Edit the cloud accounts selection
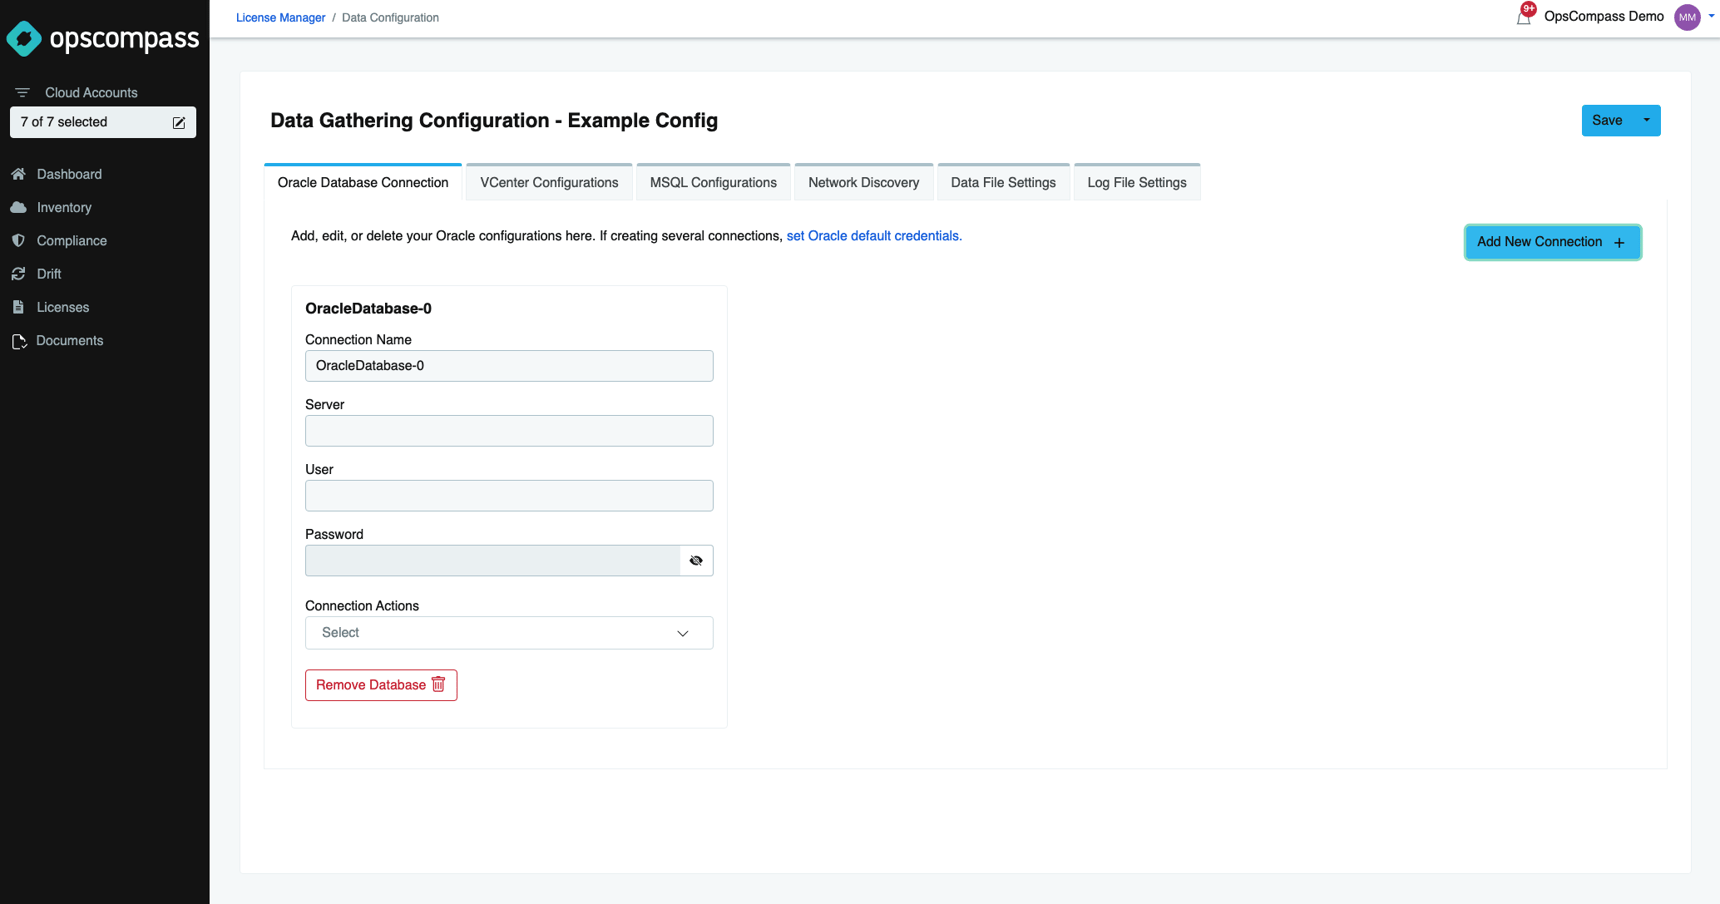This screenshot has width=1720, height=904. coord(179,122)
